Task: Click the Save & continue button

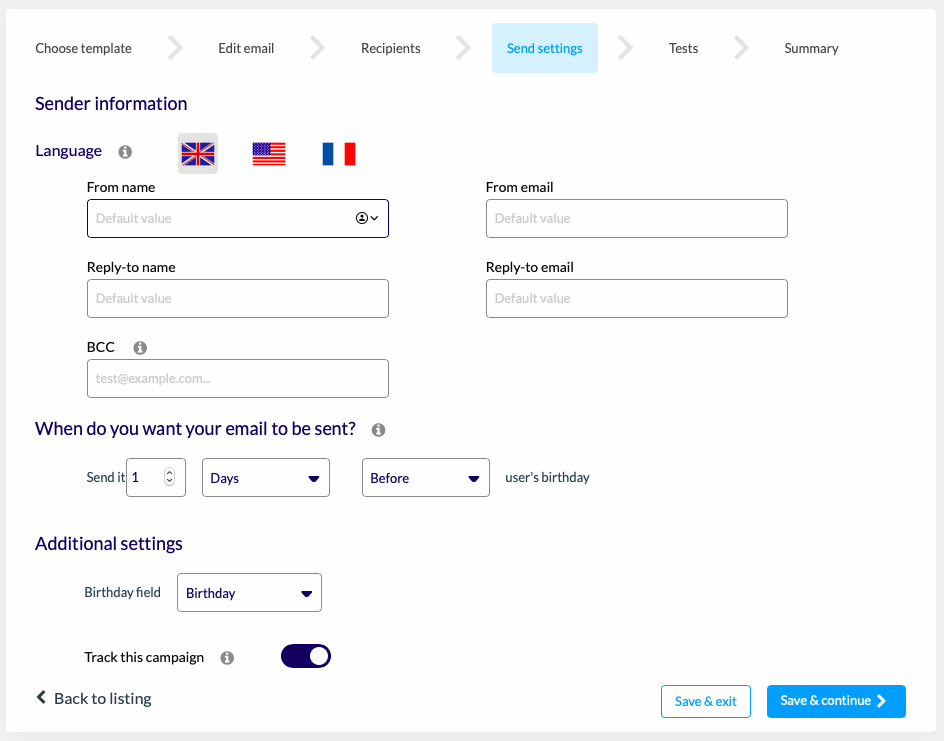Action: pyautogui.click(x=836, y=701)
